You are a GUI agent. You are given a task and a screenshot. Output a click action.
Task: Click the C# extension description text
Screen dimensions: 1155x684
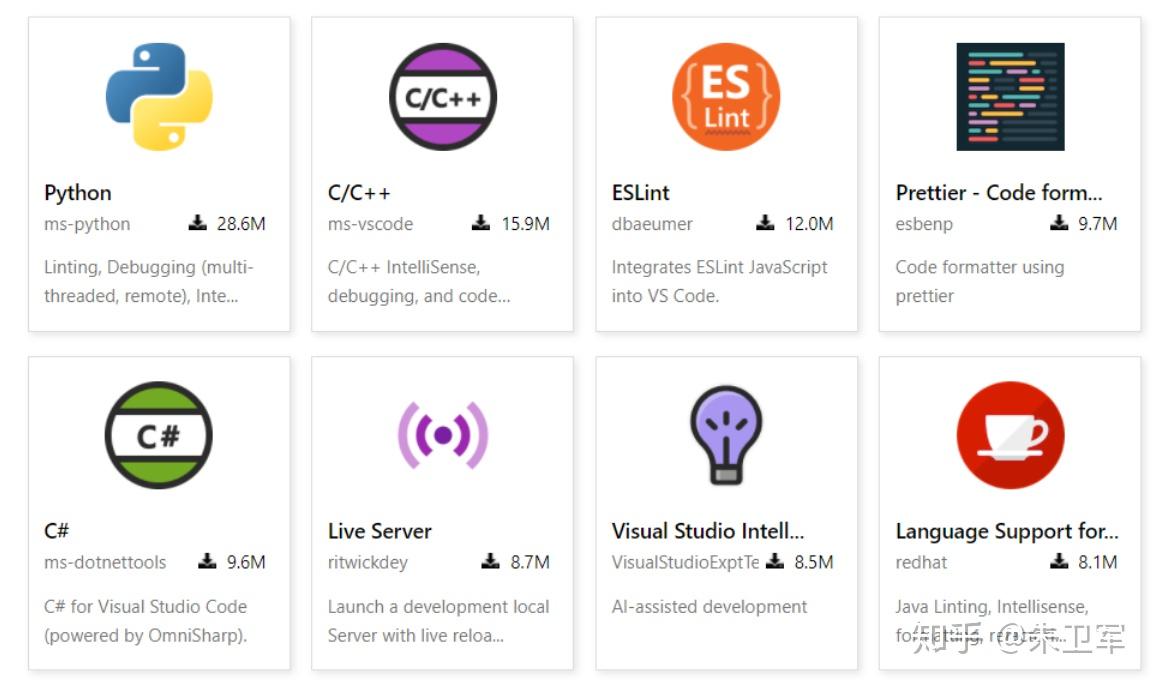(146, 621)
